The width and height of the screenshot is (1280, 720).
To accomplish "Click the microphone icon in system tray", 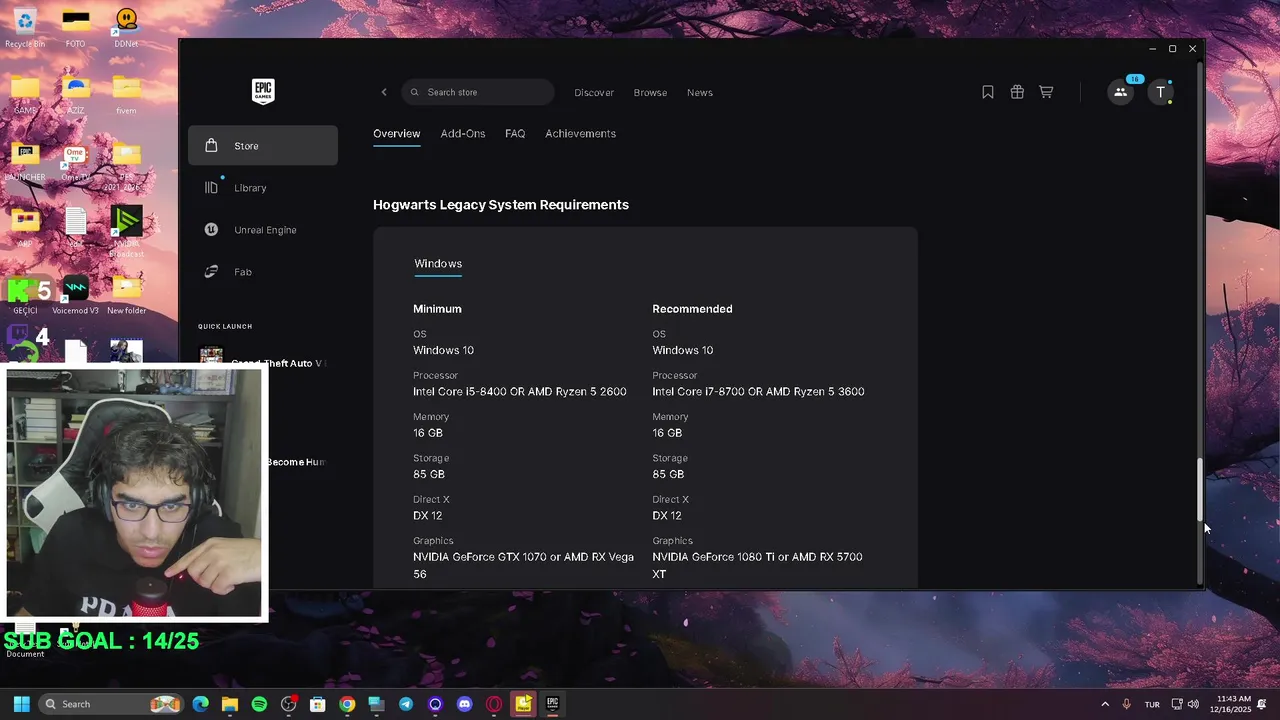I will tap(1127, 704).
